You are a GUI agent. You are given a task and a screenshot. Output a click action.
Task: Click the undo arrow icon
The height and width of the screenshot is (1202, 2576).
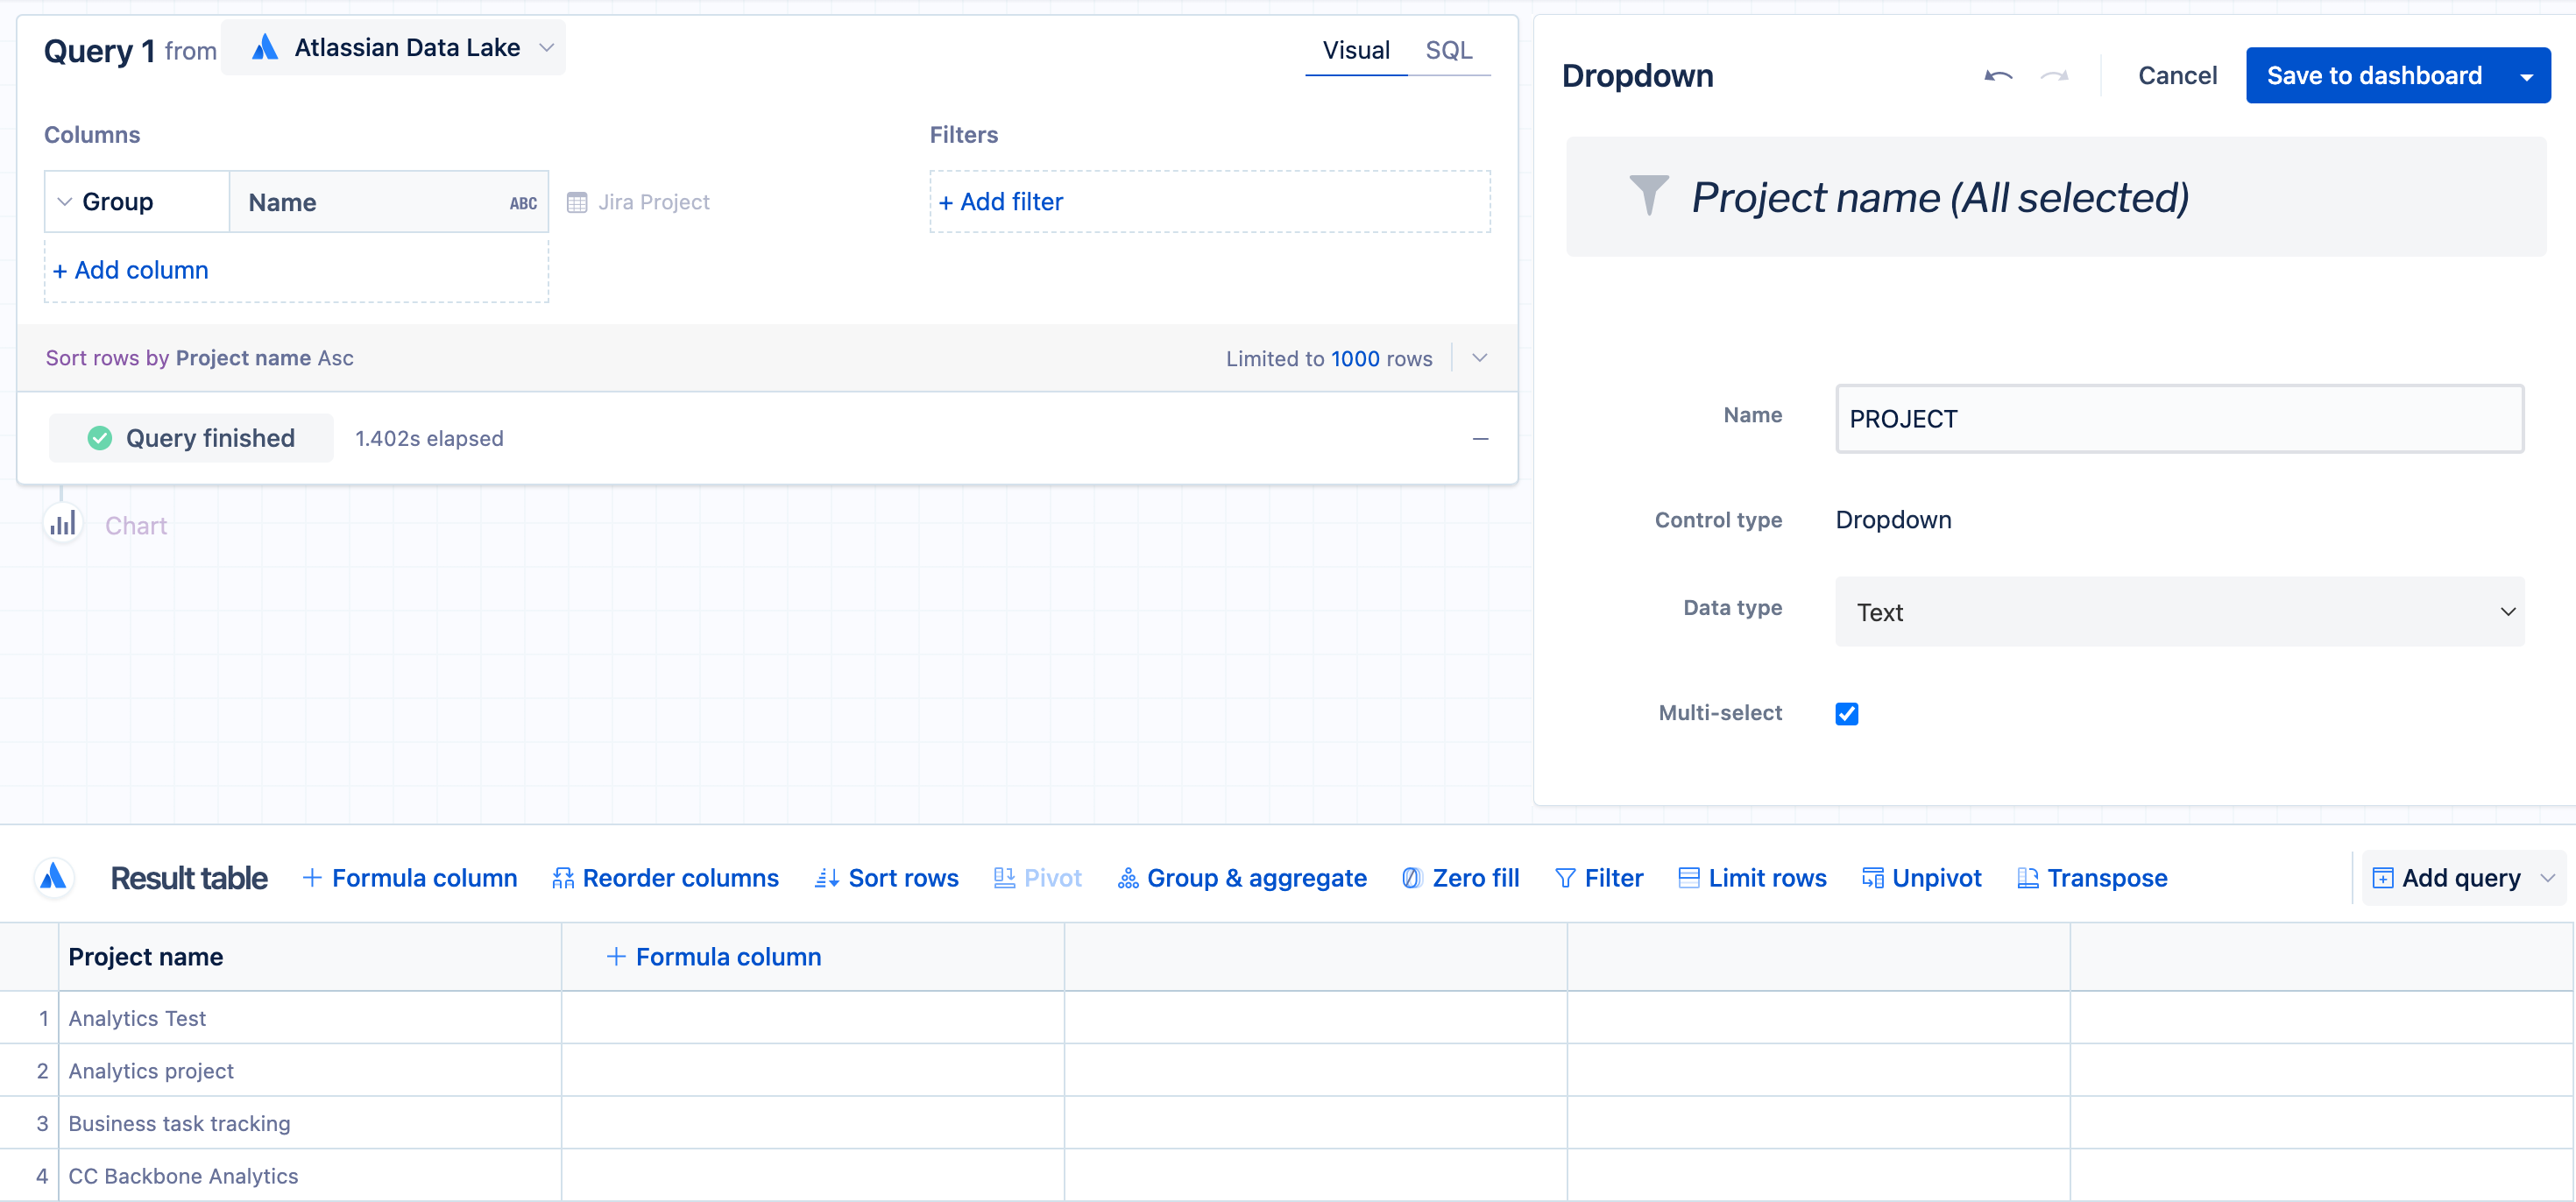tap(1997, 76)
